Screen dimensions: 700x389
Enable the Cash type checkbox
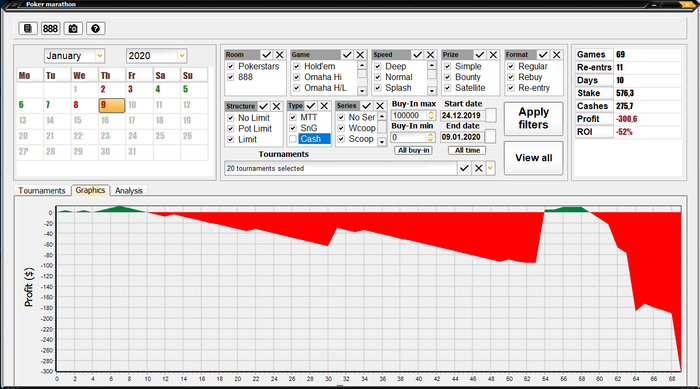293,139
